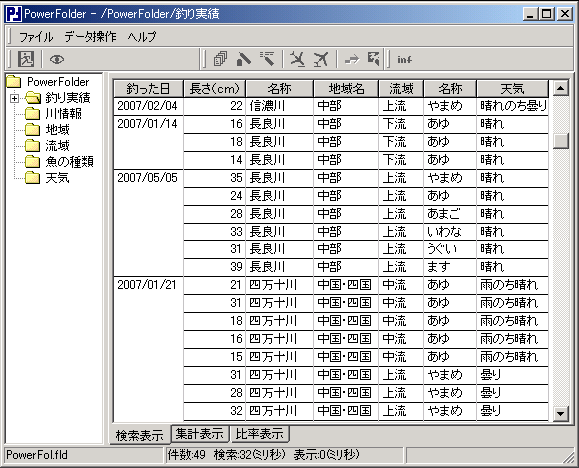The image size is (579, 468).
Task: Click the inf information toolbar button
Action: 404,59
